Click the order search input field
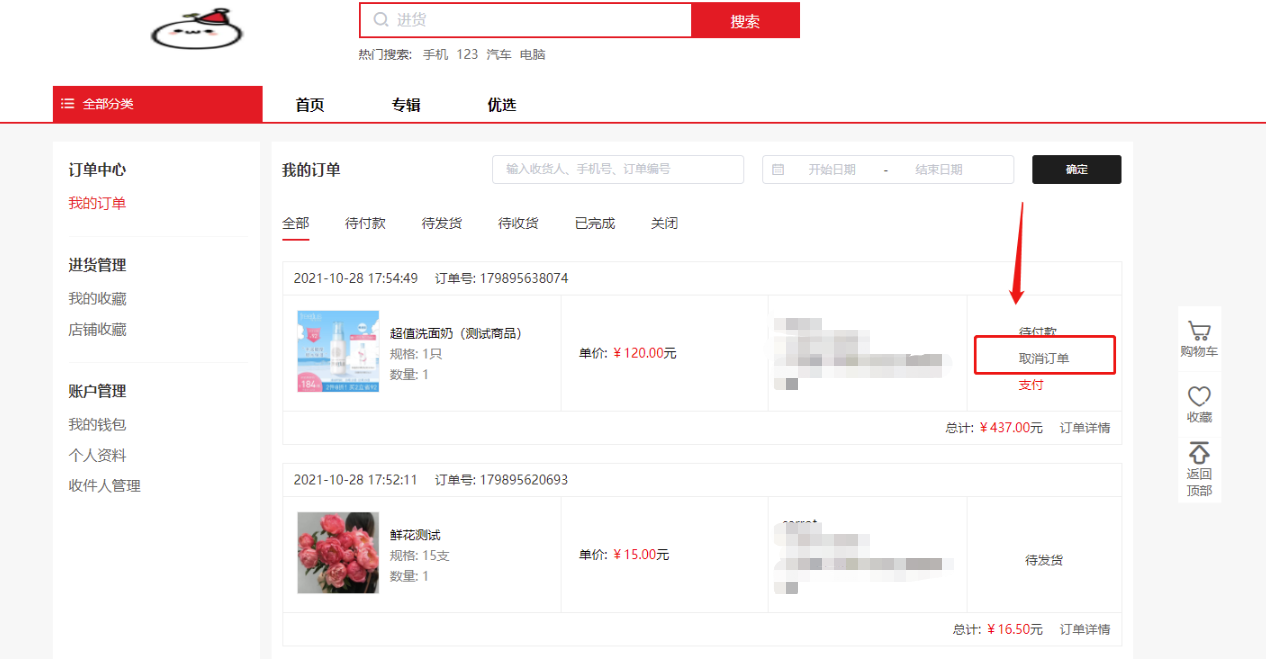 pyautogui.click(x=617, y=170)
